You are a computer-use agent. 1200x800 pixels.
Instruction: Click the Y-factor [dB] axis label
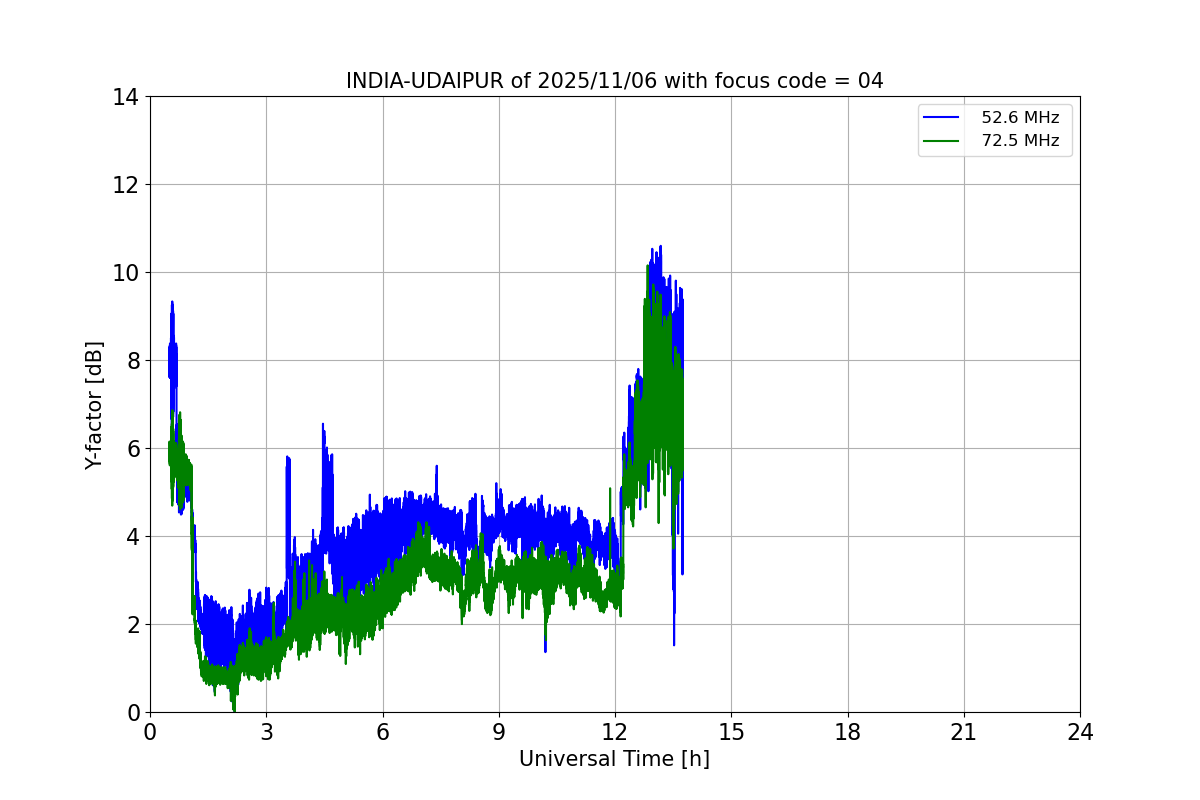(94, 405)
